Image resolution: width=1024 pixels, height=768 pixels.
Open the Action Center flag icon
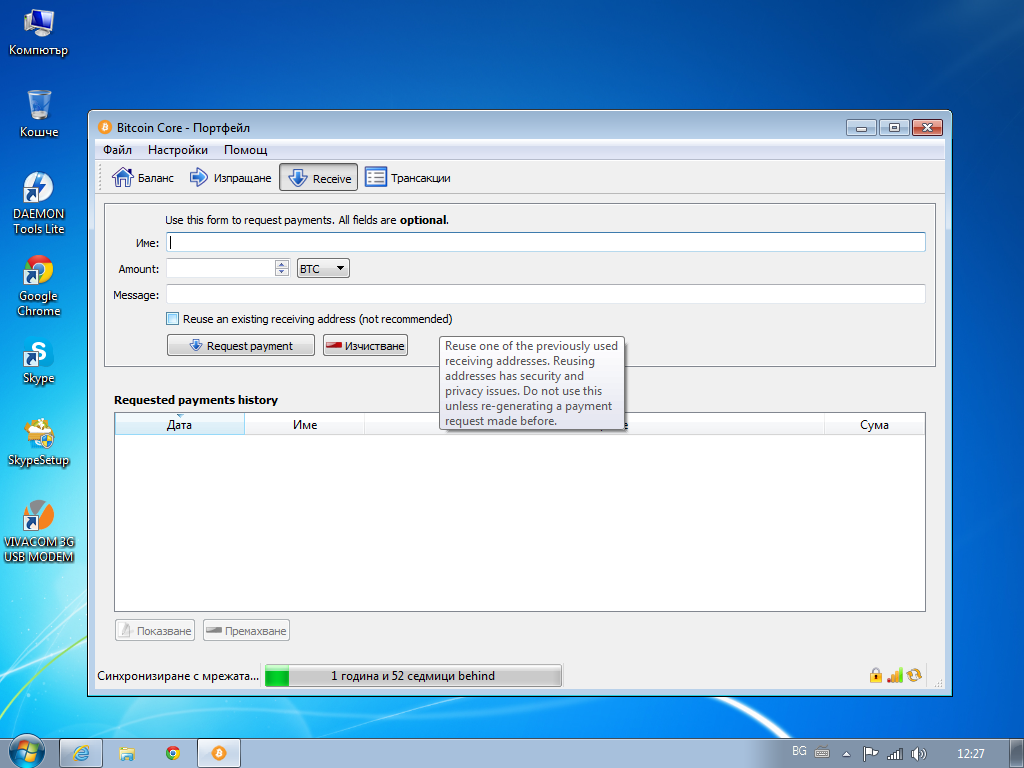(870, 754)
